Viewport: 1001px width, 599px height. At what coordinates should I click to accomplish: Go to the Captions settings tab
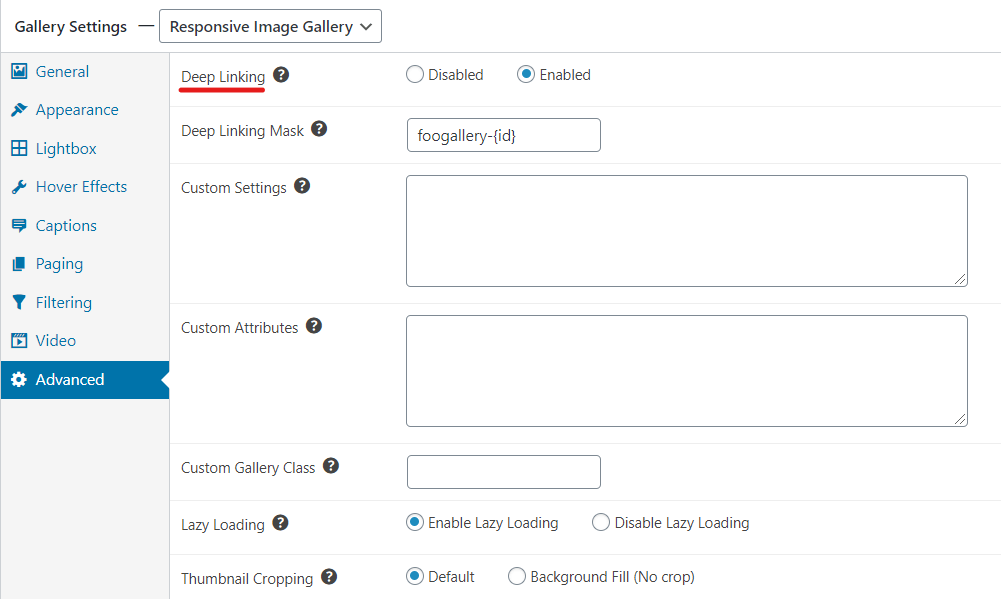coord(85,225)
